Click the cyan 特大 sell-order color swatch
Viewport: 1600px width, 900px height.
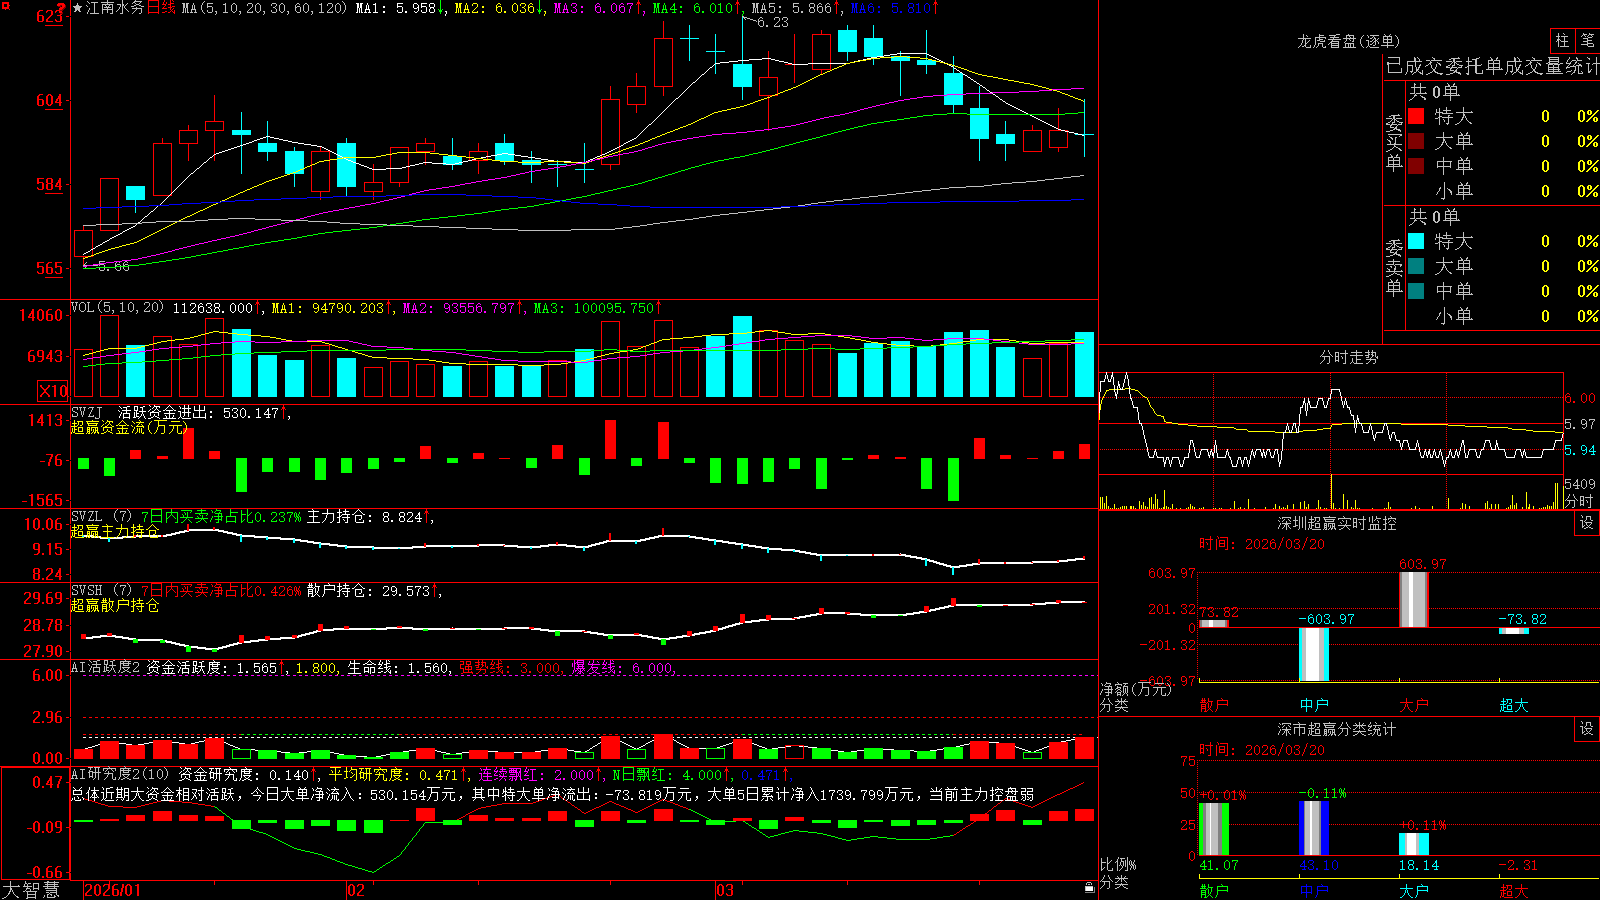click(1416, 241)
